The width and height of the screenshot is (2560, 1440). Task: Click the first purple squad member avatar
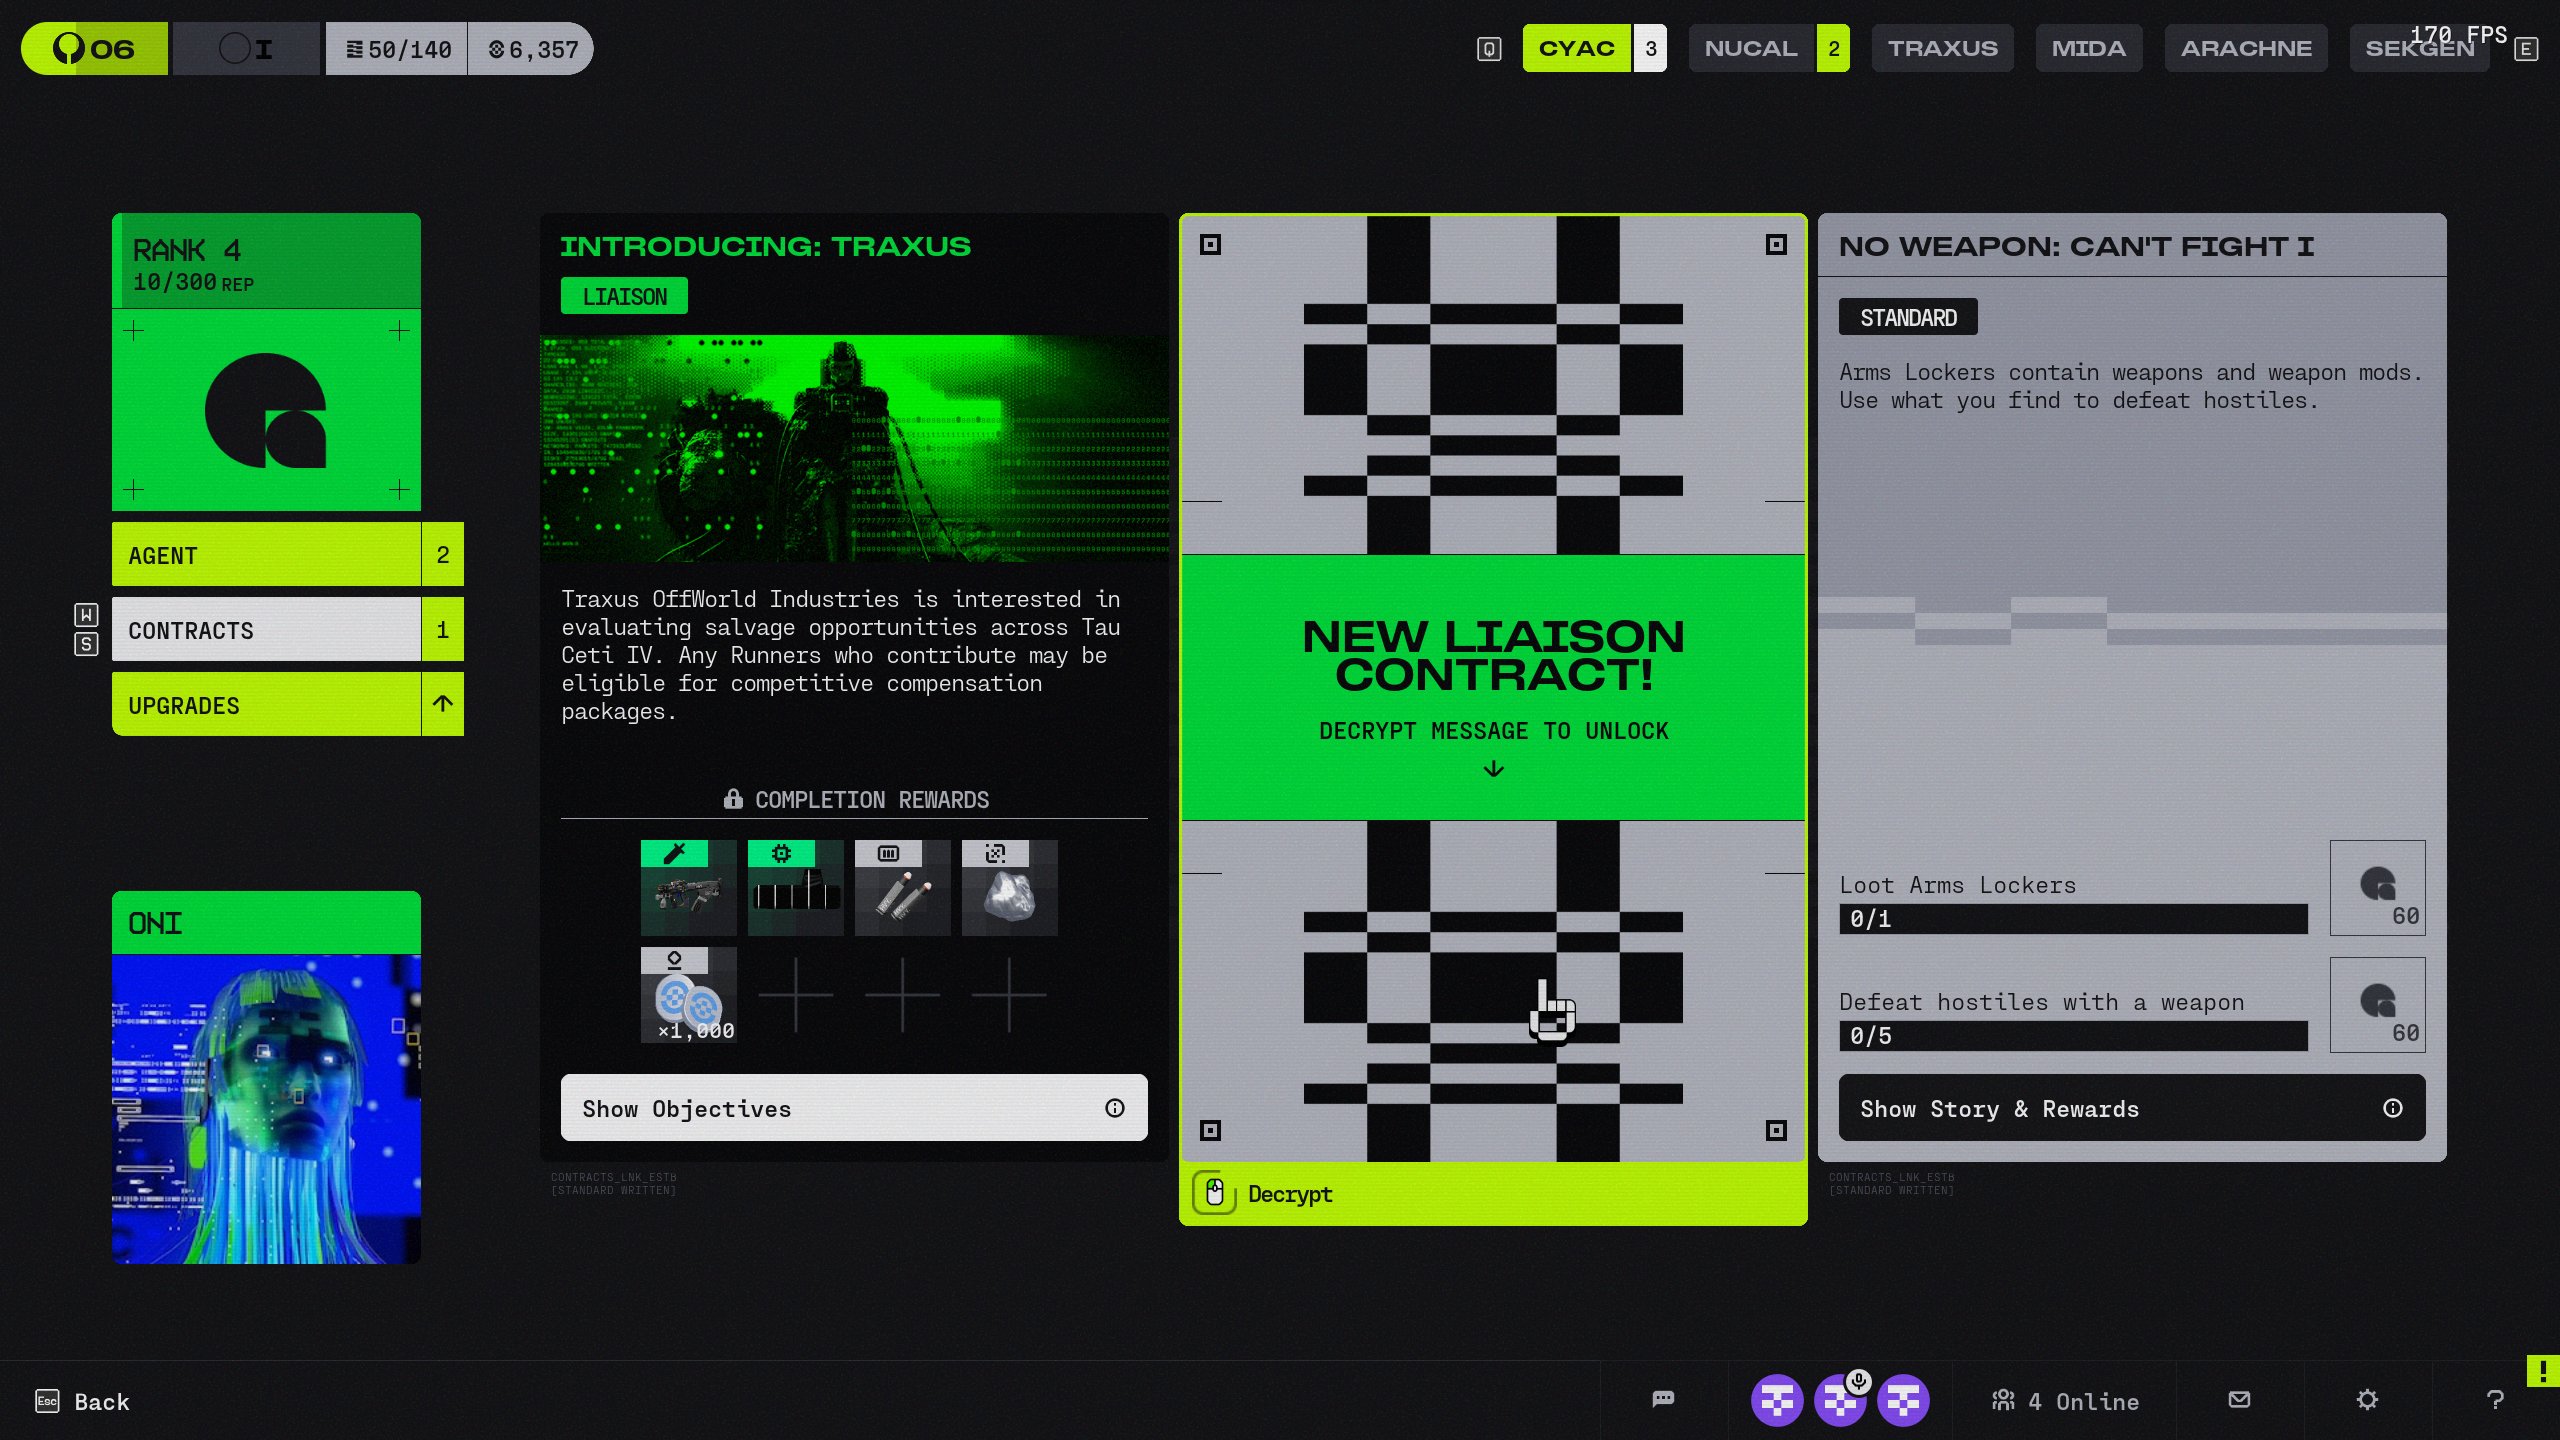coord(1776,1400)
